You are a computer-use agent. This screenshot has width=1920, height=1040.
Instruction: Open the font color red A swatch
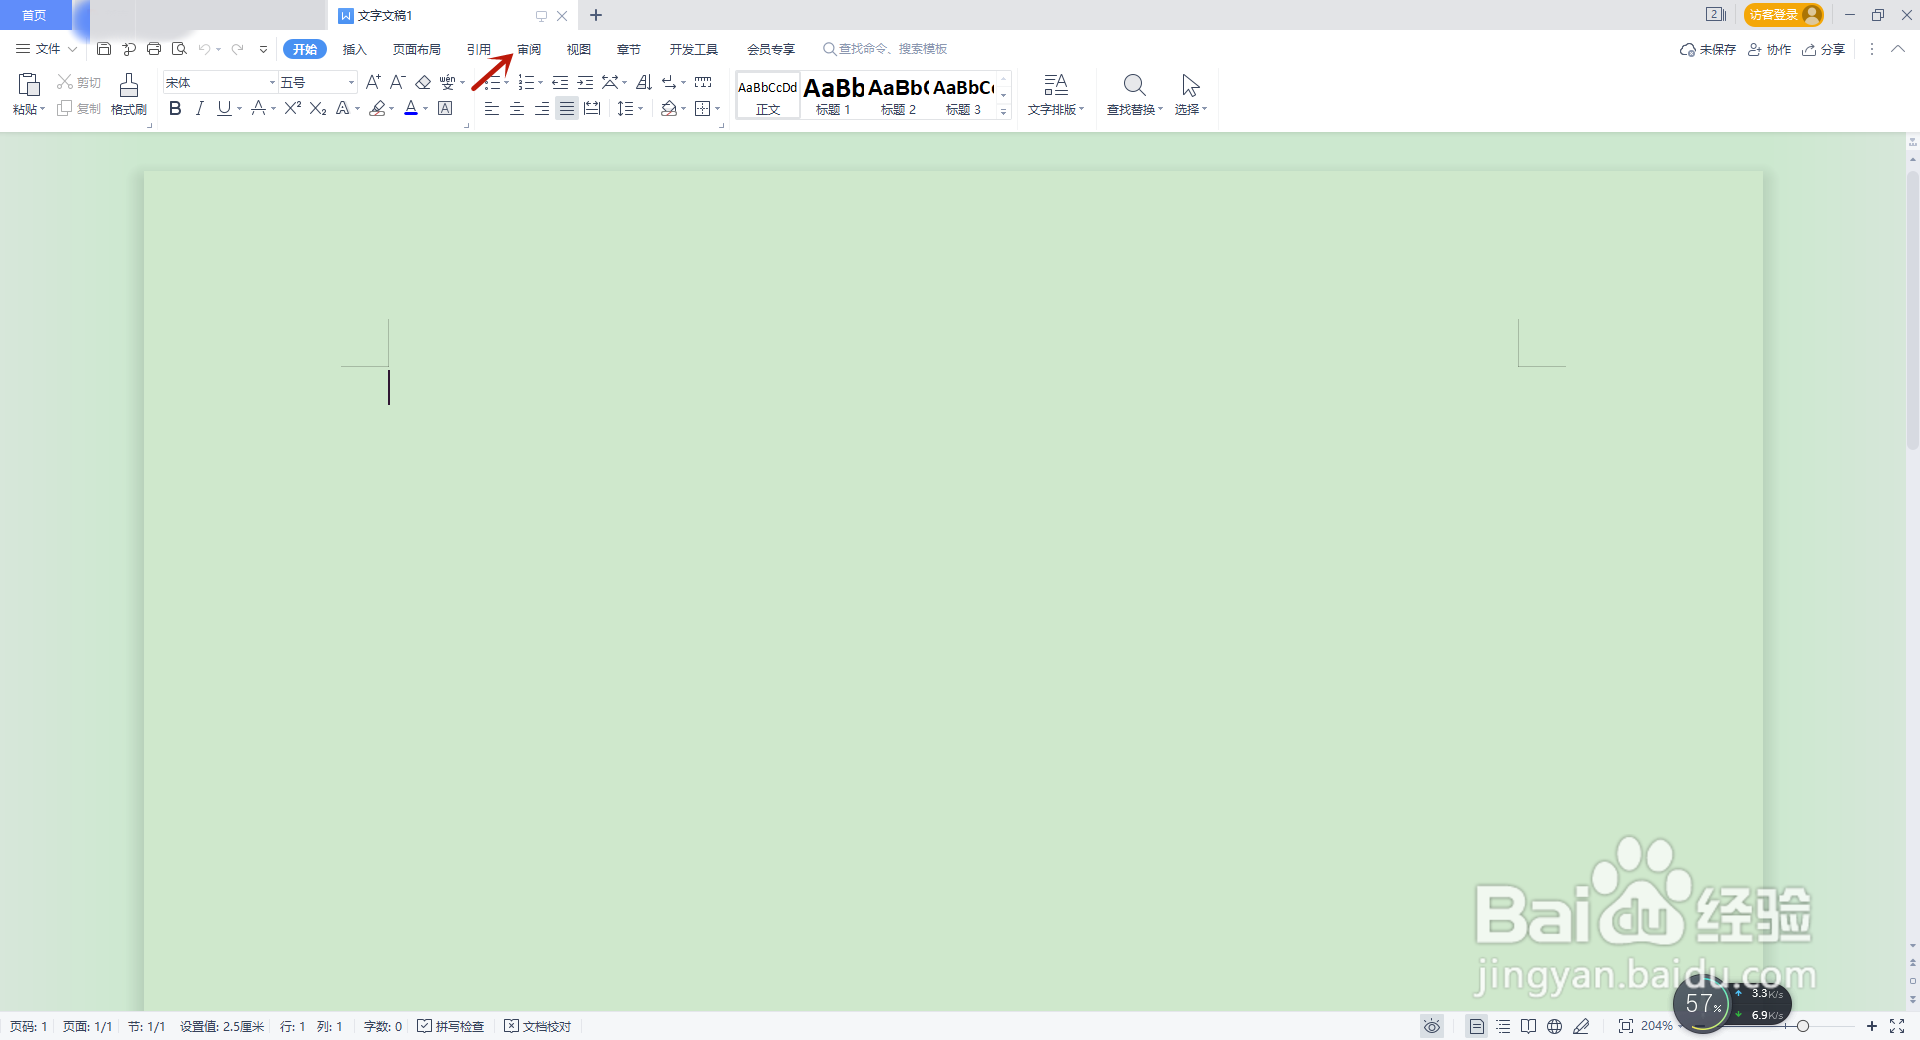click(x=411, y=108)
